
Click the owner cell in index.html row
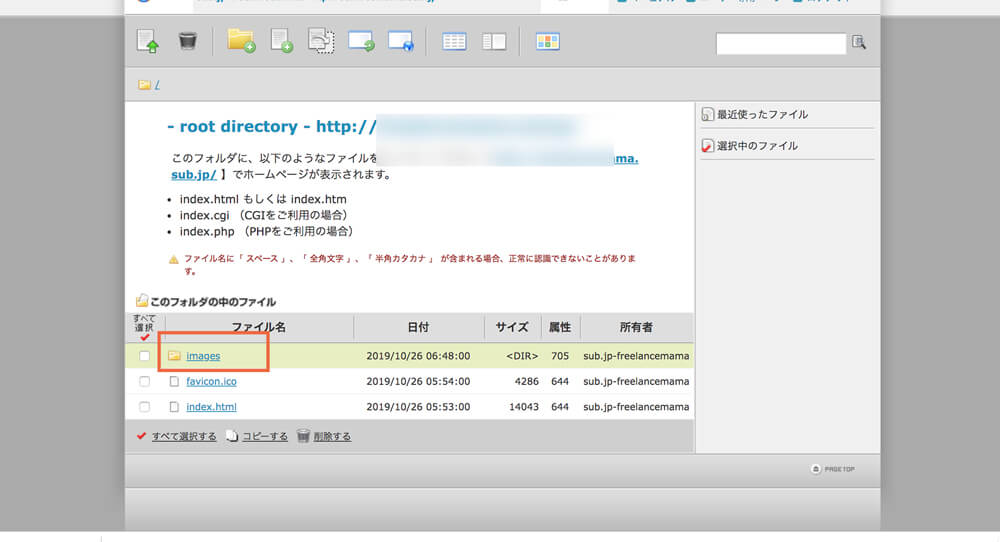point(636,407)
